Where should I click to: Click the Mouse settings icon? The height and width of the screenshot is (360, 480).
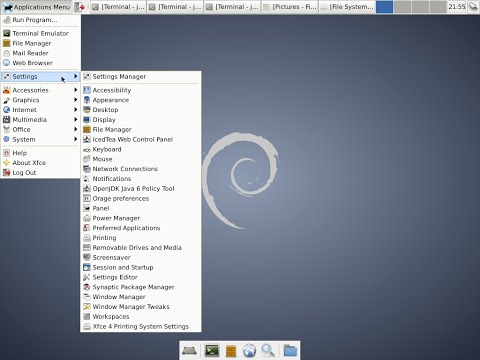[87, 159]
